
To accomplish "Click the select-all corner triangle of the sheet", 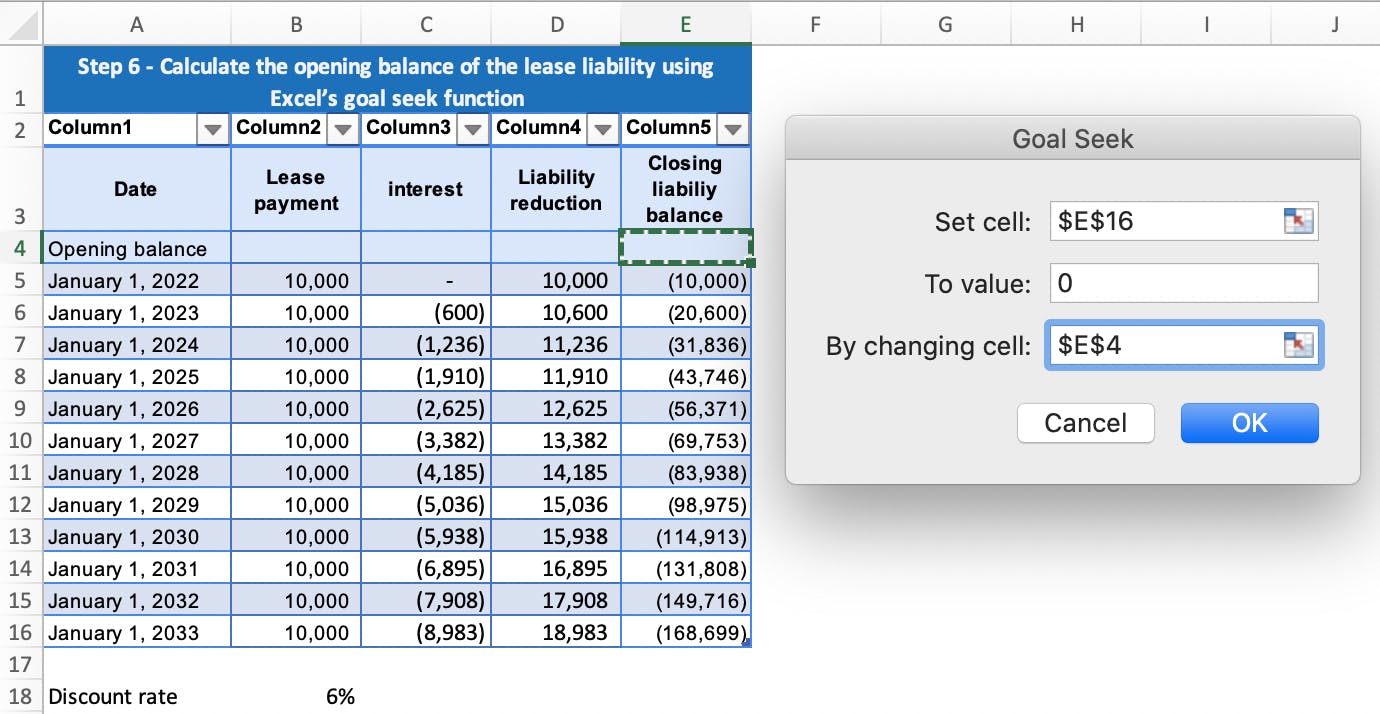I will click(x=22, y=25).
